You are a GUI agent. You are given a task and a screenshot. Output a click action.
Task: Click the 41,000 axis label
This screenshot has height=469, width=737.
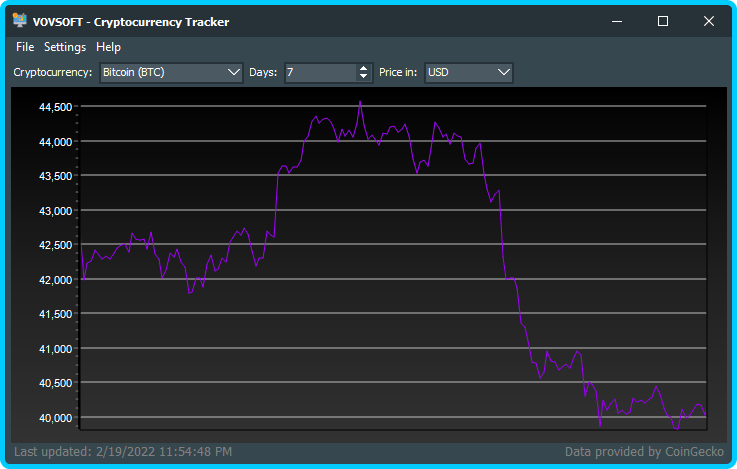pos(55,349)
